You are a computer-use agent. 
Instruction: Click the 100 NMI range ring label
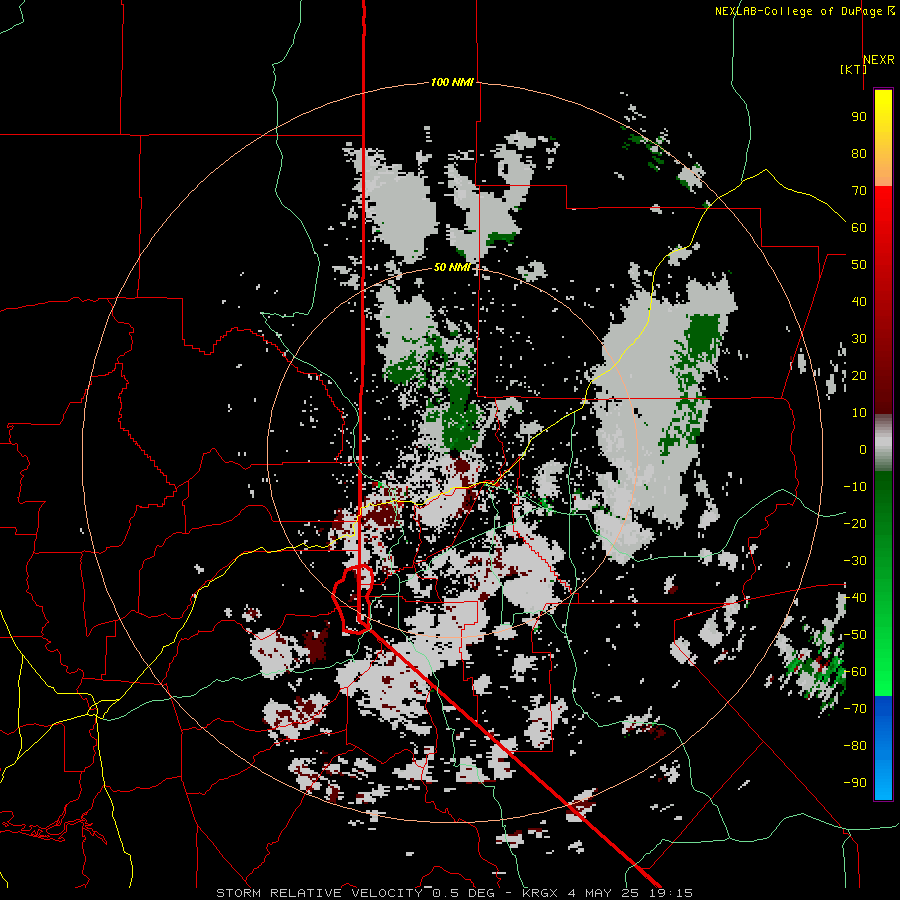(452, 83)
